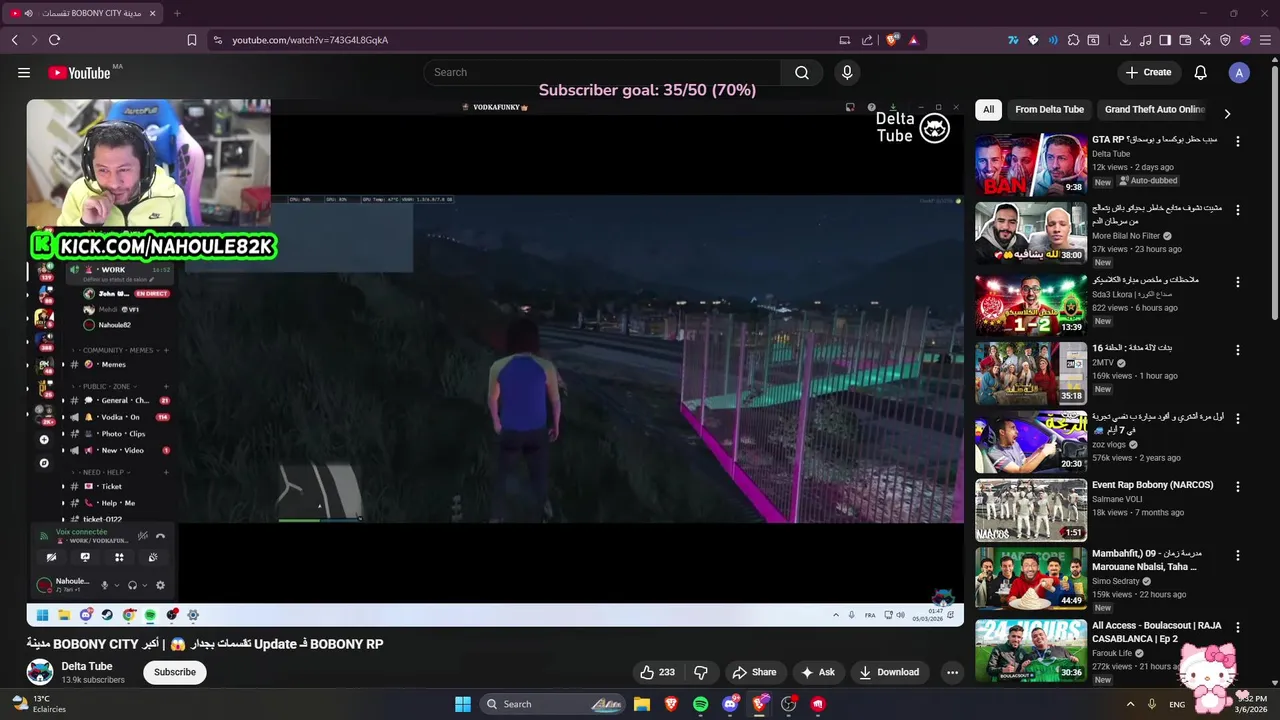Start voice search with the microphone
The width and height of the screenshot is (1280, 720).
[847, 72]
